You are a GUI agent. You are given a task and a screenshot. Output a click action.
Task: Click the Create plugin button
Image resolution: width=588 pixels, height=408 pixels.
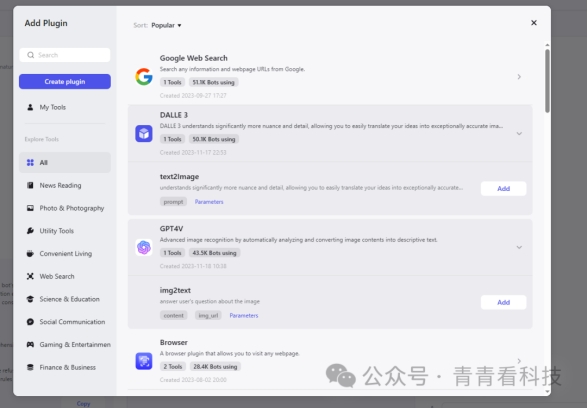[x=65, y=81]
